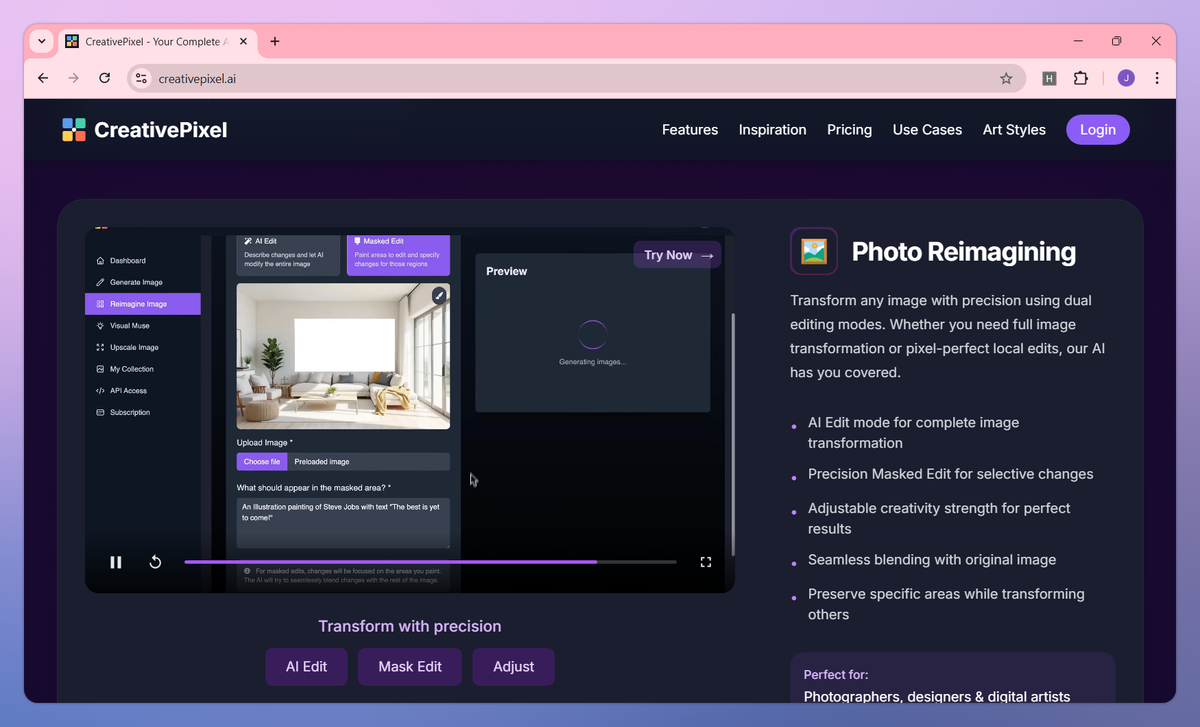Select the brush icon on the image preview
Viewport: 1200px width, 727px height.
(439, 295)
